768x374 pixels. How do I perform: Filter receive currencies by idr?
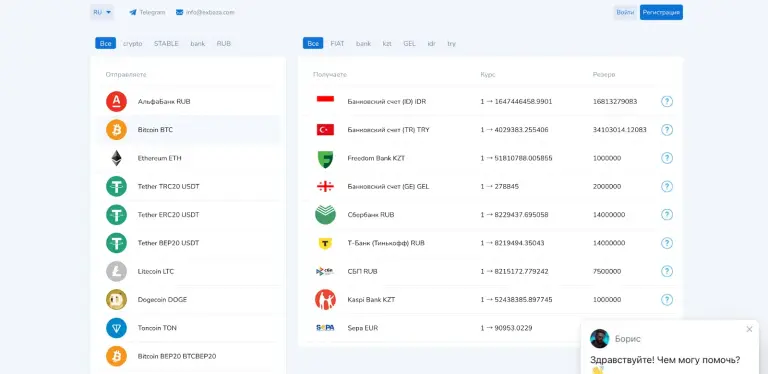(432, 44)
